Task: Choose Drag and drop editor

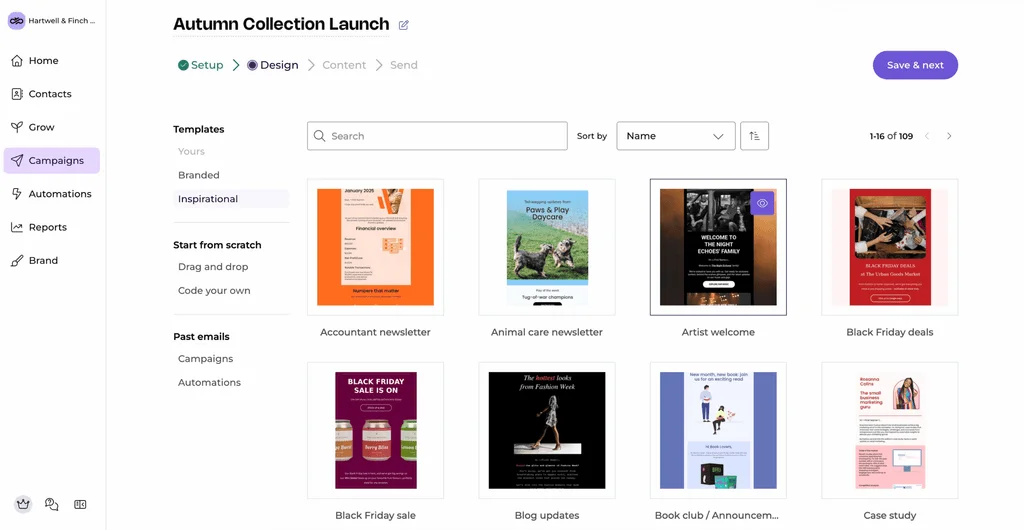Action: [213, 267]
